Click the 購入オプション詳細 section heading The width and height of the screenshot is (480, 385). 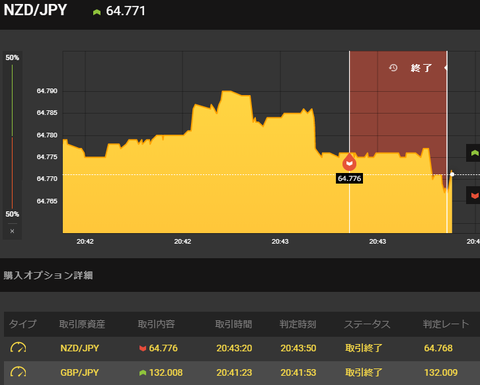[x=48, y=275]
